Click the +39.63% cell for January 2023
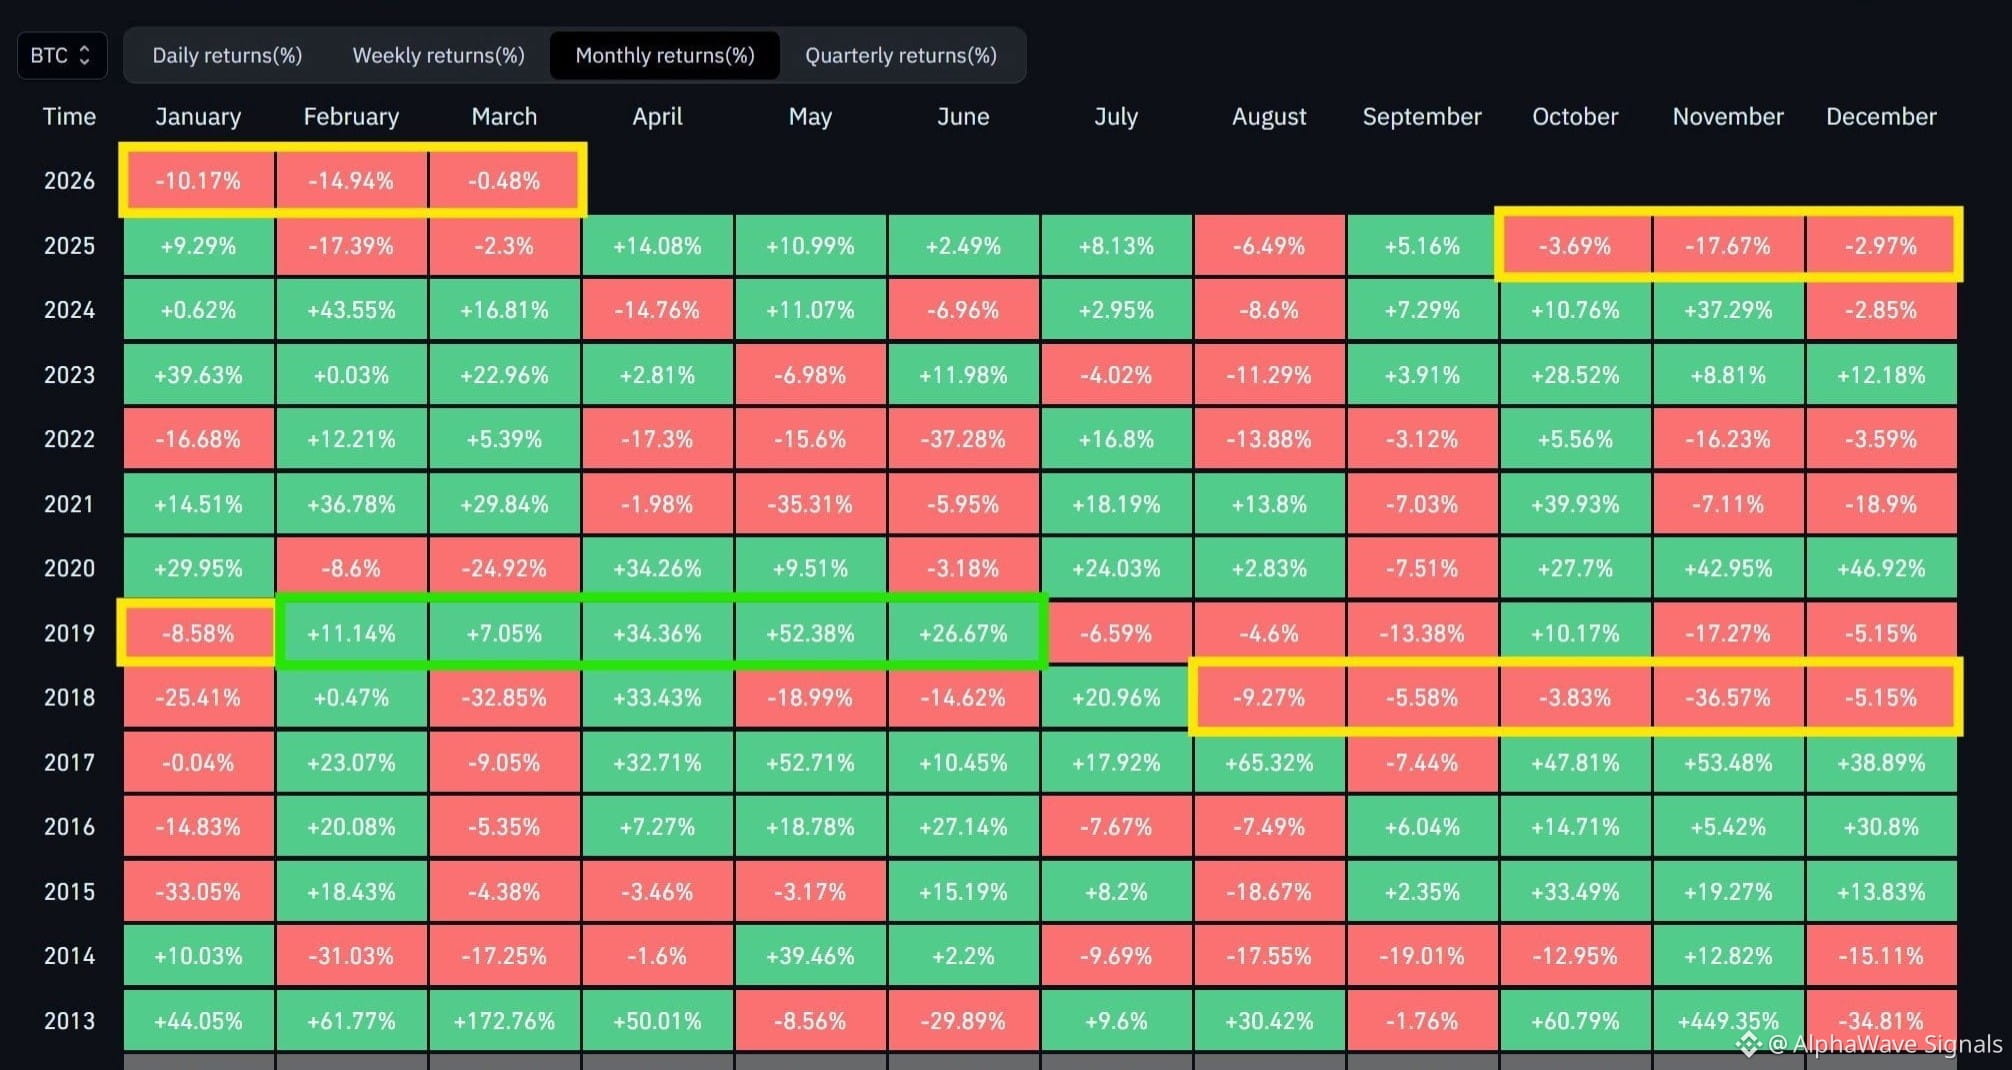The image size is (2012, 1070). coord(198,375)
